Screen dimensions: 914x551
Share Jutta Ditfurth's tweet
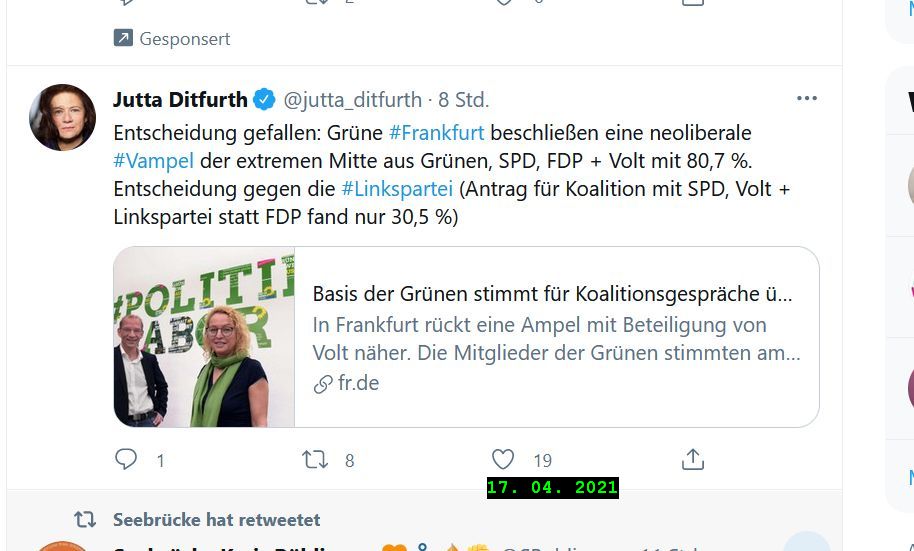click(x=692, y=459)
